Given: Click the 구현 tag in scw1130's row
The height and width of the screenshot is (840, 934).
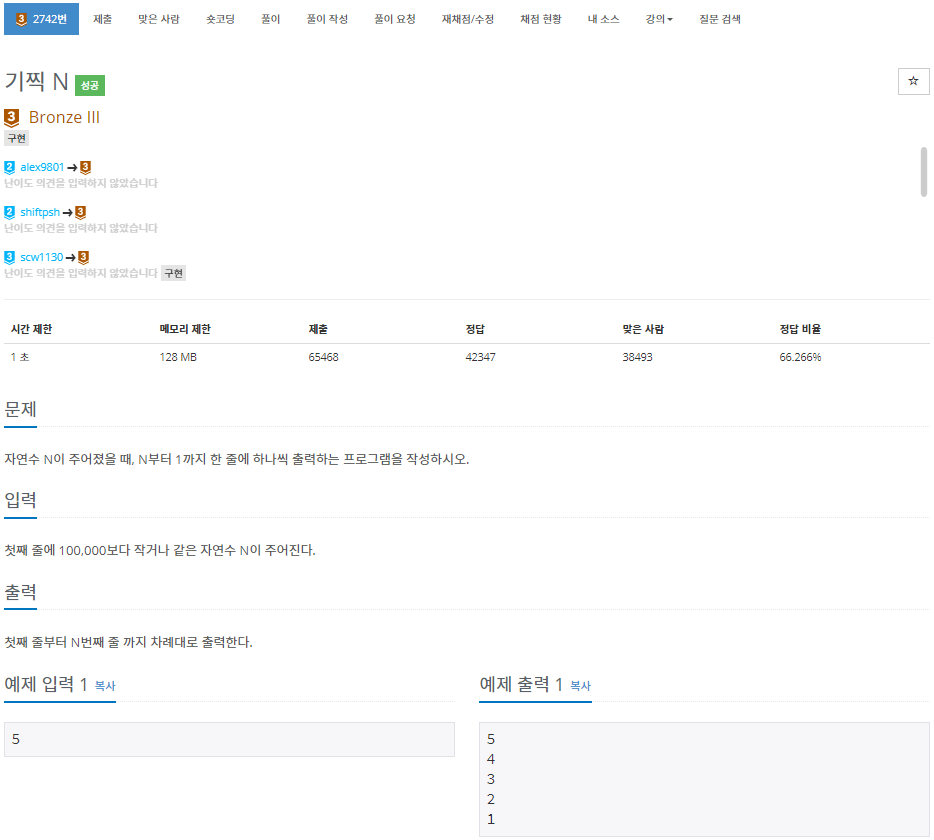Looking at the screenshot, I should click(x=173, y=273).
